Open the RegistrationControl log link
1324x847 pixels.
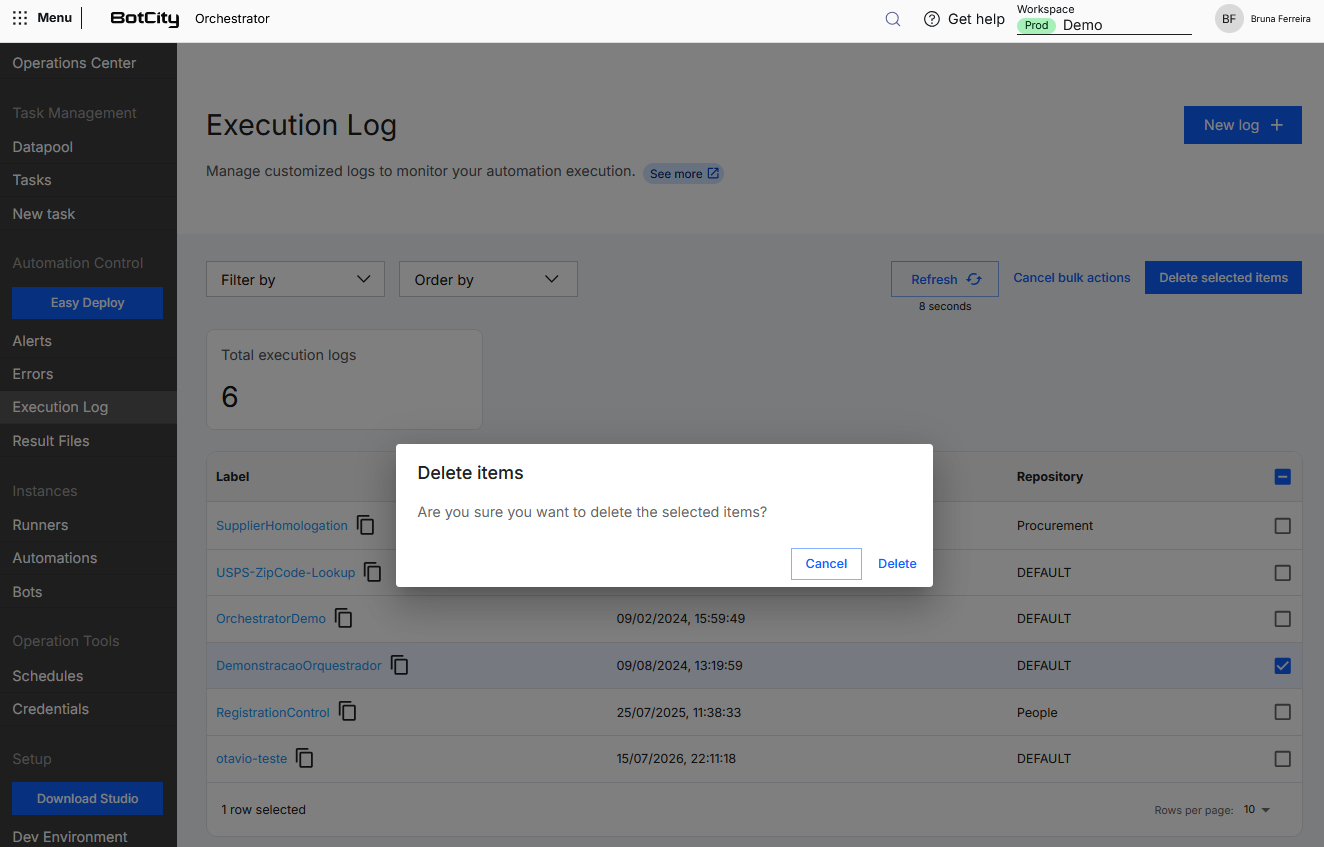click(273, 712)
